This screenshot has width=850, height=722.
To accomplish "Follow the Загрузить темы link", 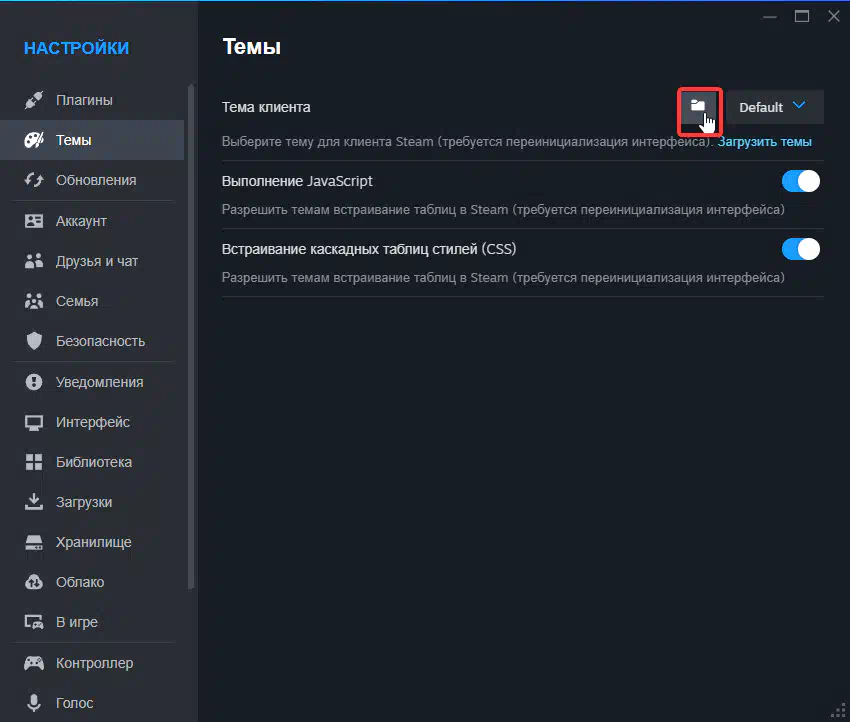I will pos(764,142).
